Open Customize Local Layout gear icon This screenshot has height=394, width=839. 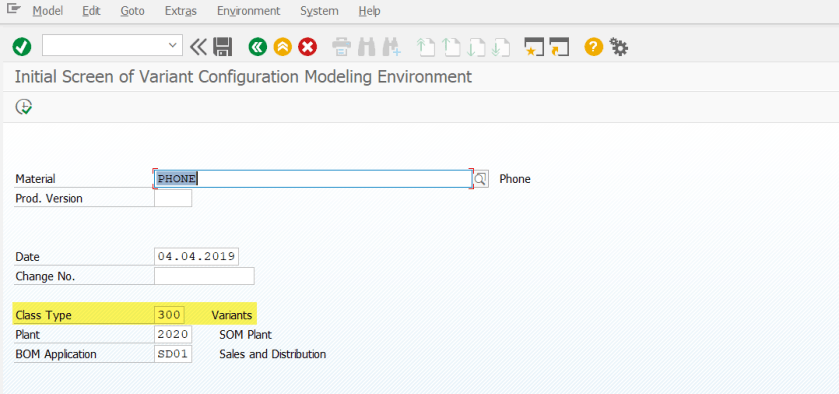pos(619,47)
